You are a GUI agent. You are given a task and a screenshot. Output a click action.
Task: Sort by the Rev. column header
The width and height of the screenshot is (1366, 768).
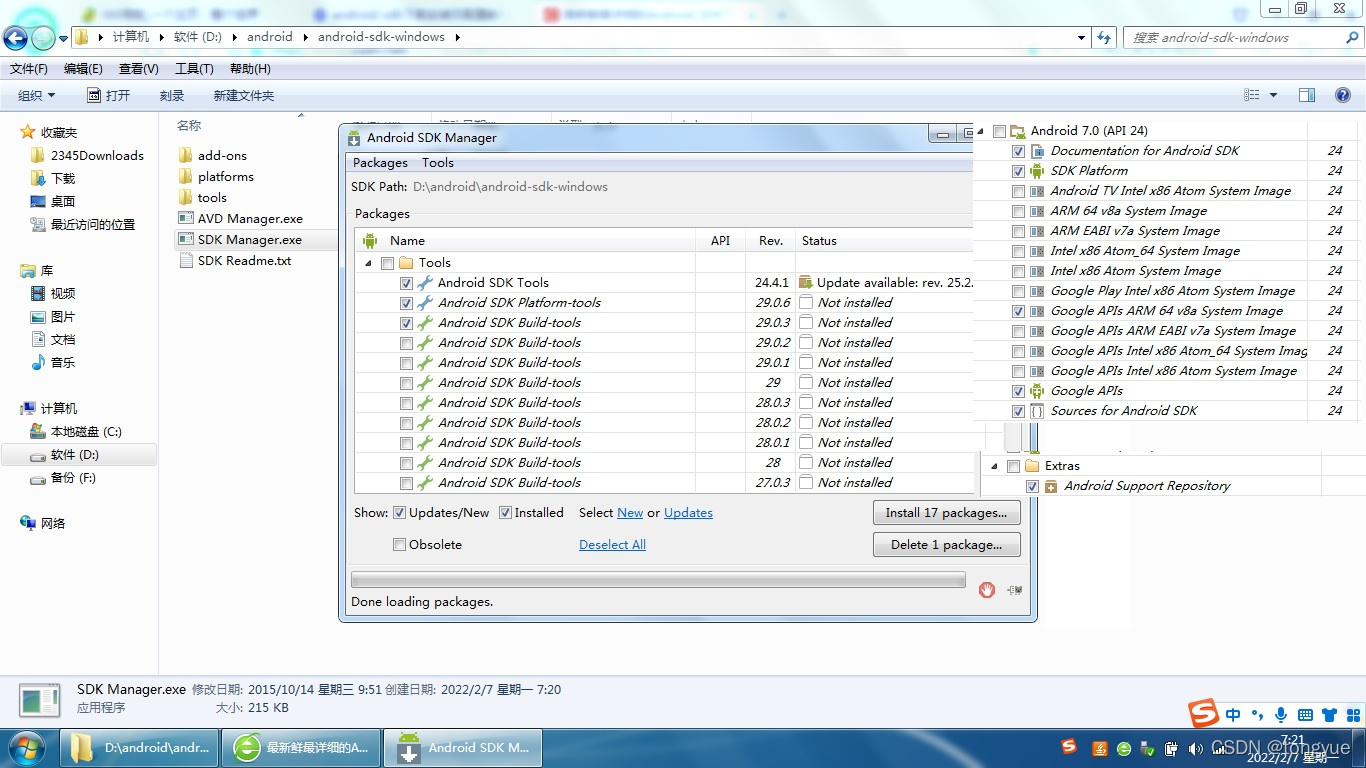point(770,240)
